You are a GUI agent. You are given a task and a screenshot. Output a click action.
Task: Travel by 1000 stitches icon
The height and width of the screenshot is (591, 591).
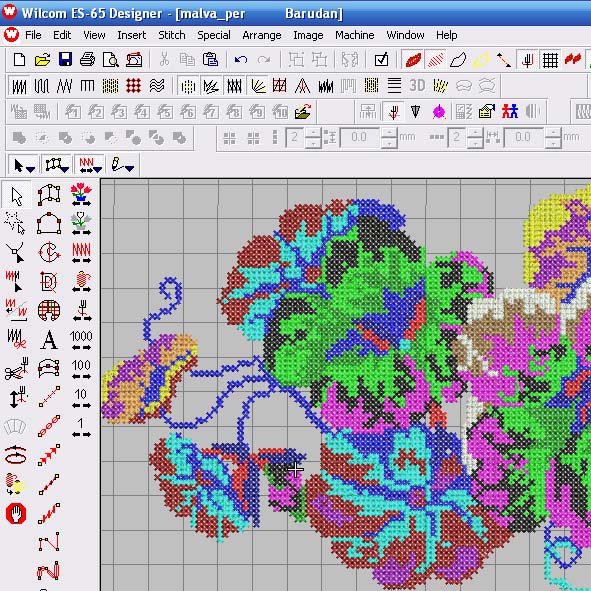(81, 340)
